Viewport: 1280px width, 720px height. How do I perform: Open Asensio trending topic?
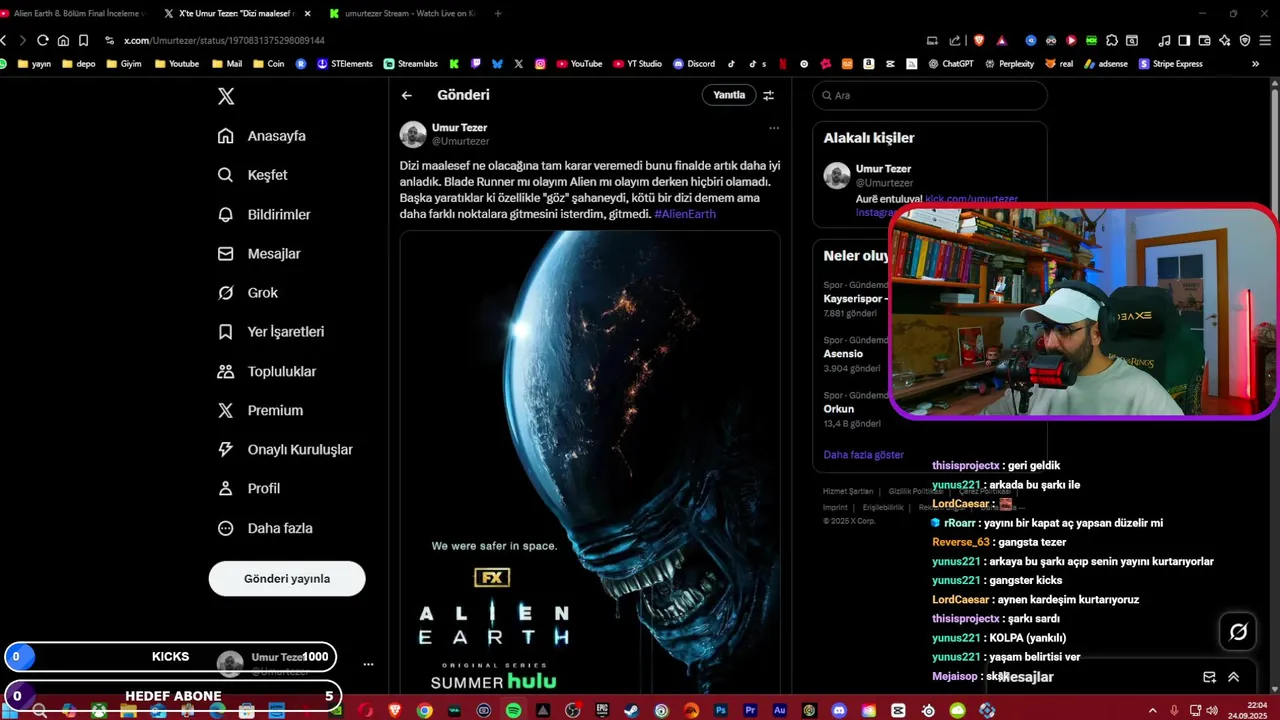point(845,354)
